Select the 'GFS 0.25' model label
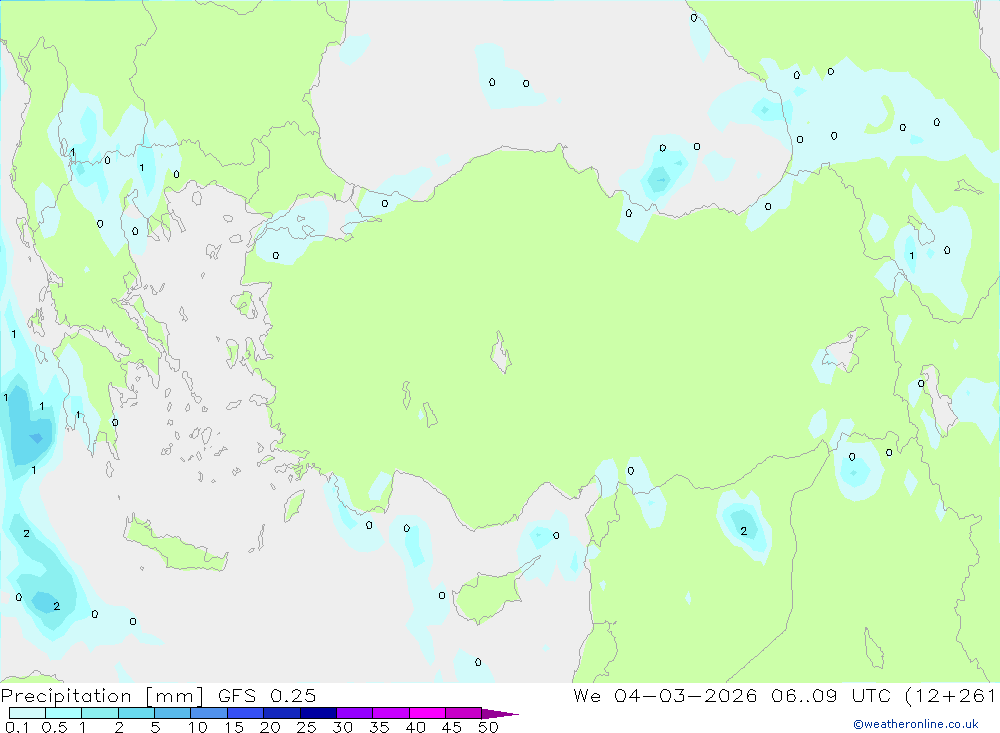Screen dimensions: 1000x733 [267, 695]
